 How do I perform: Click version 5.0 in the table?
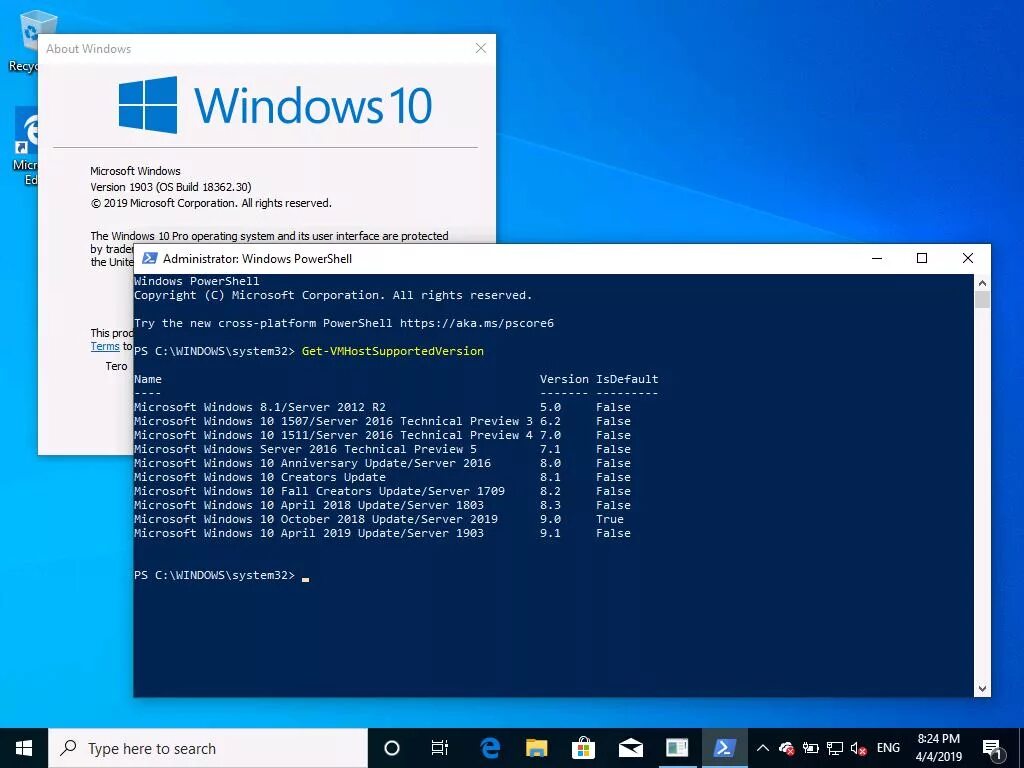coord(551,408)
